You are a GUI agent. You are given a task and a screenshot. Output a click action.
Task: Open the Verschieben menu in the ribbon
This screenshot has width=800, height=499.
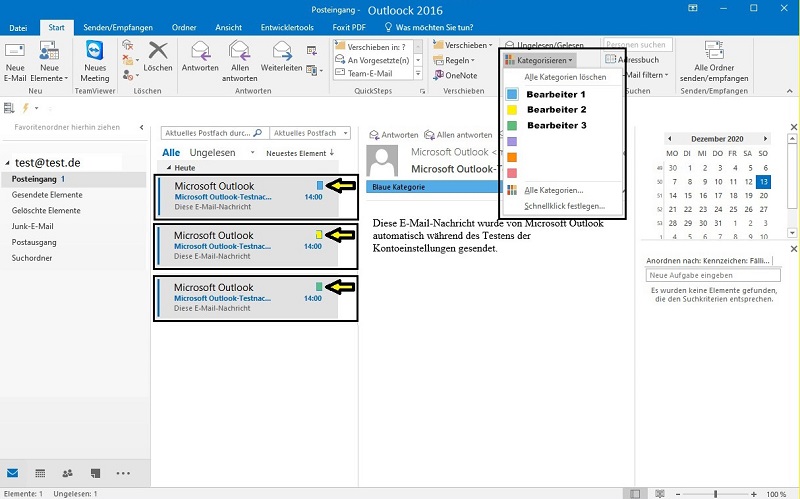pos(463,45)
